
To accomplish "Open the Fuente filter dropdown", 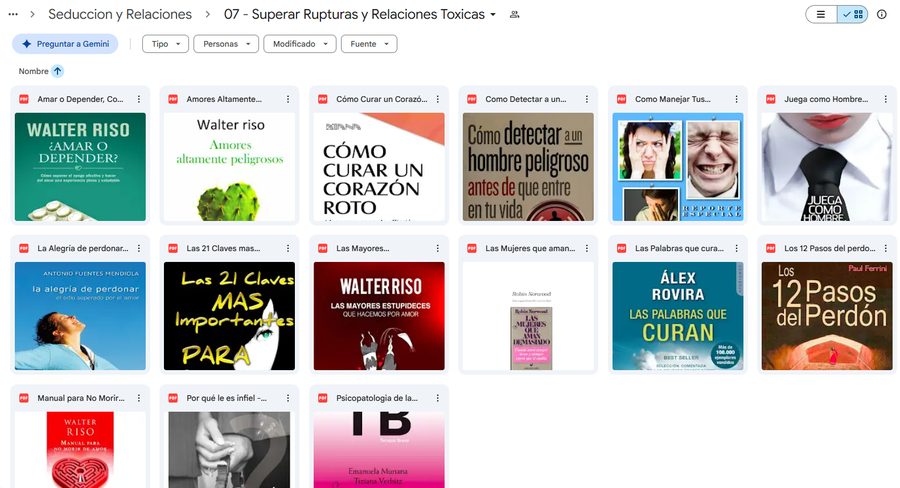I will coord(369,44).
